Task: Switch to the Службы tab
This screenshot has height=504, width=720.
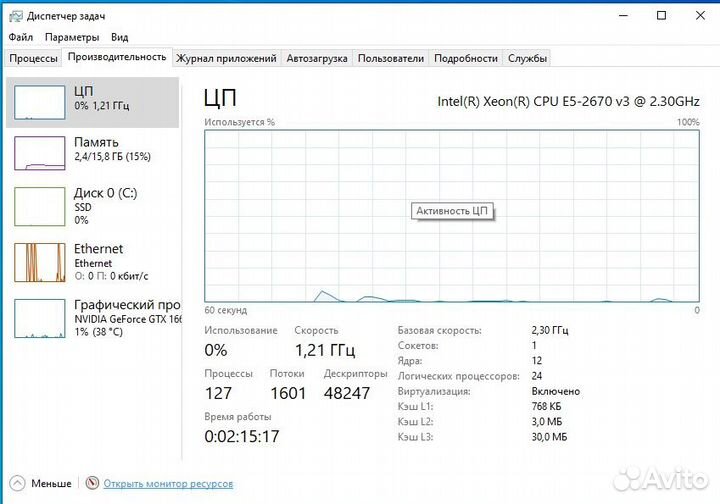Action: point(527,58)
